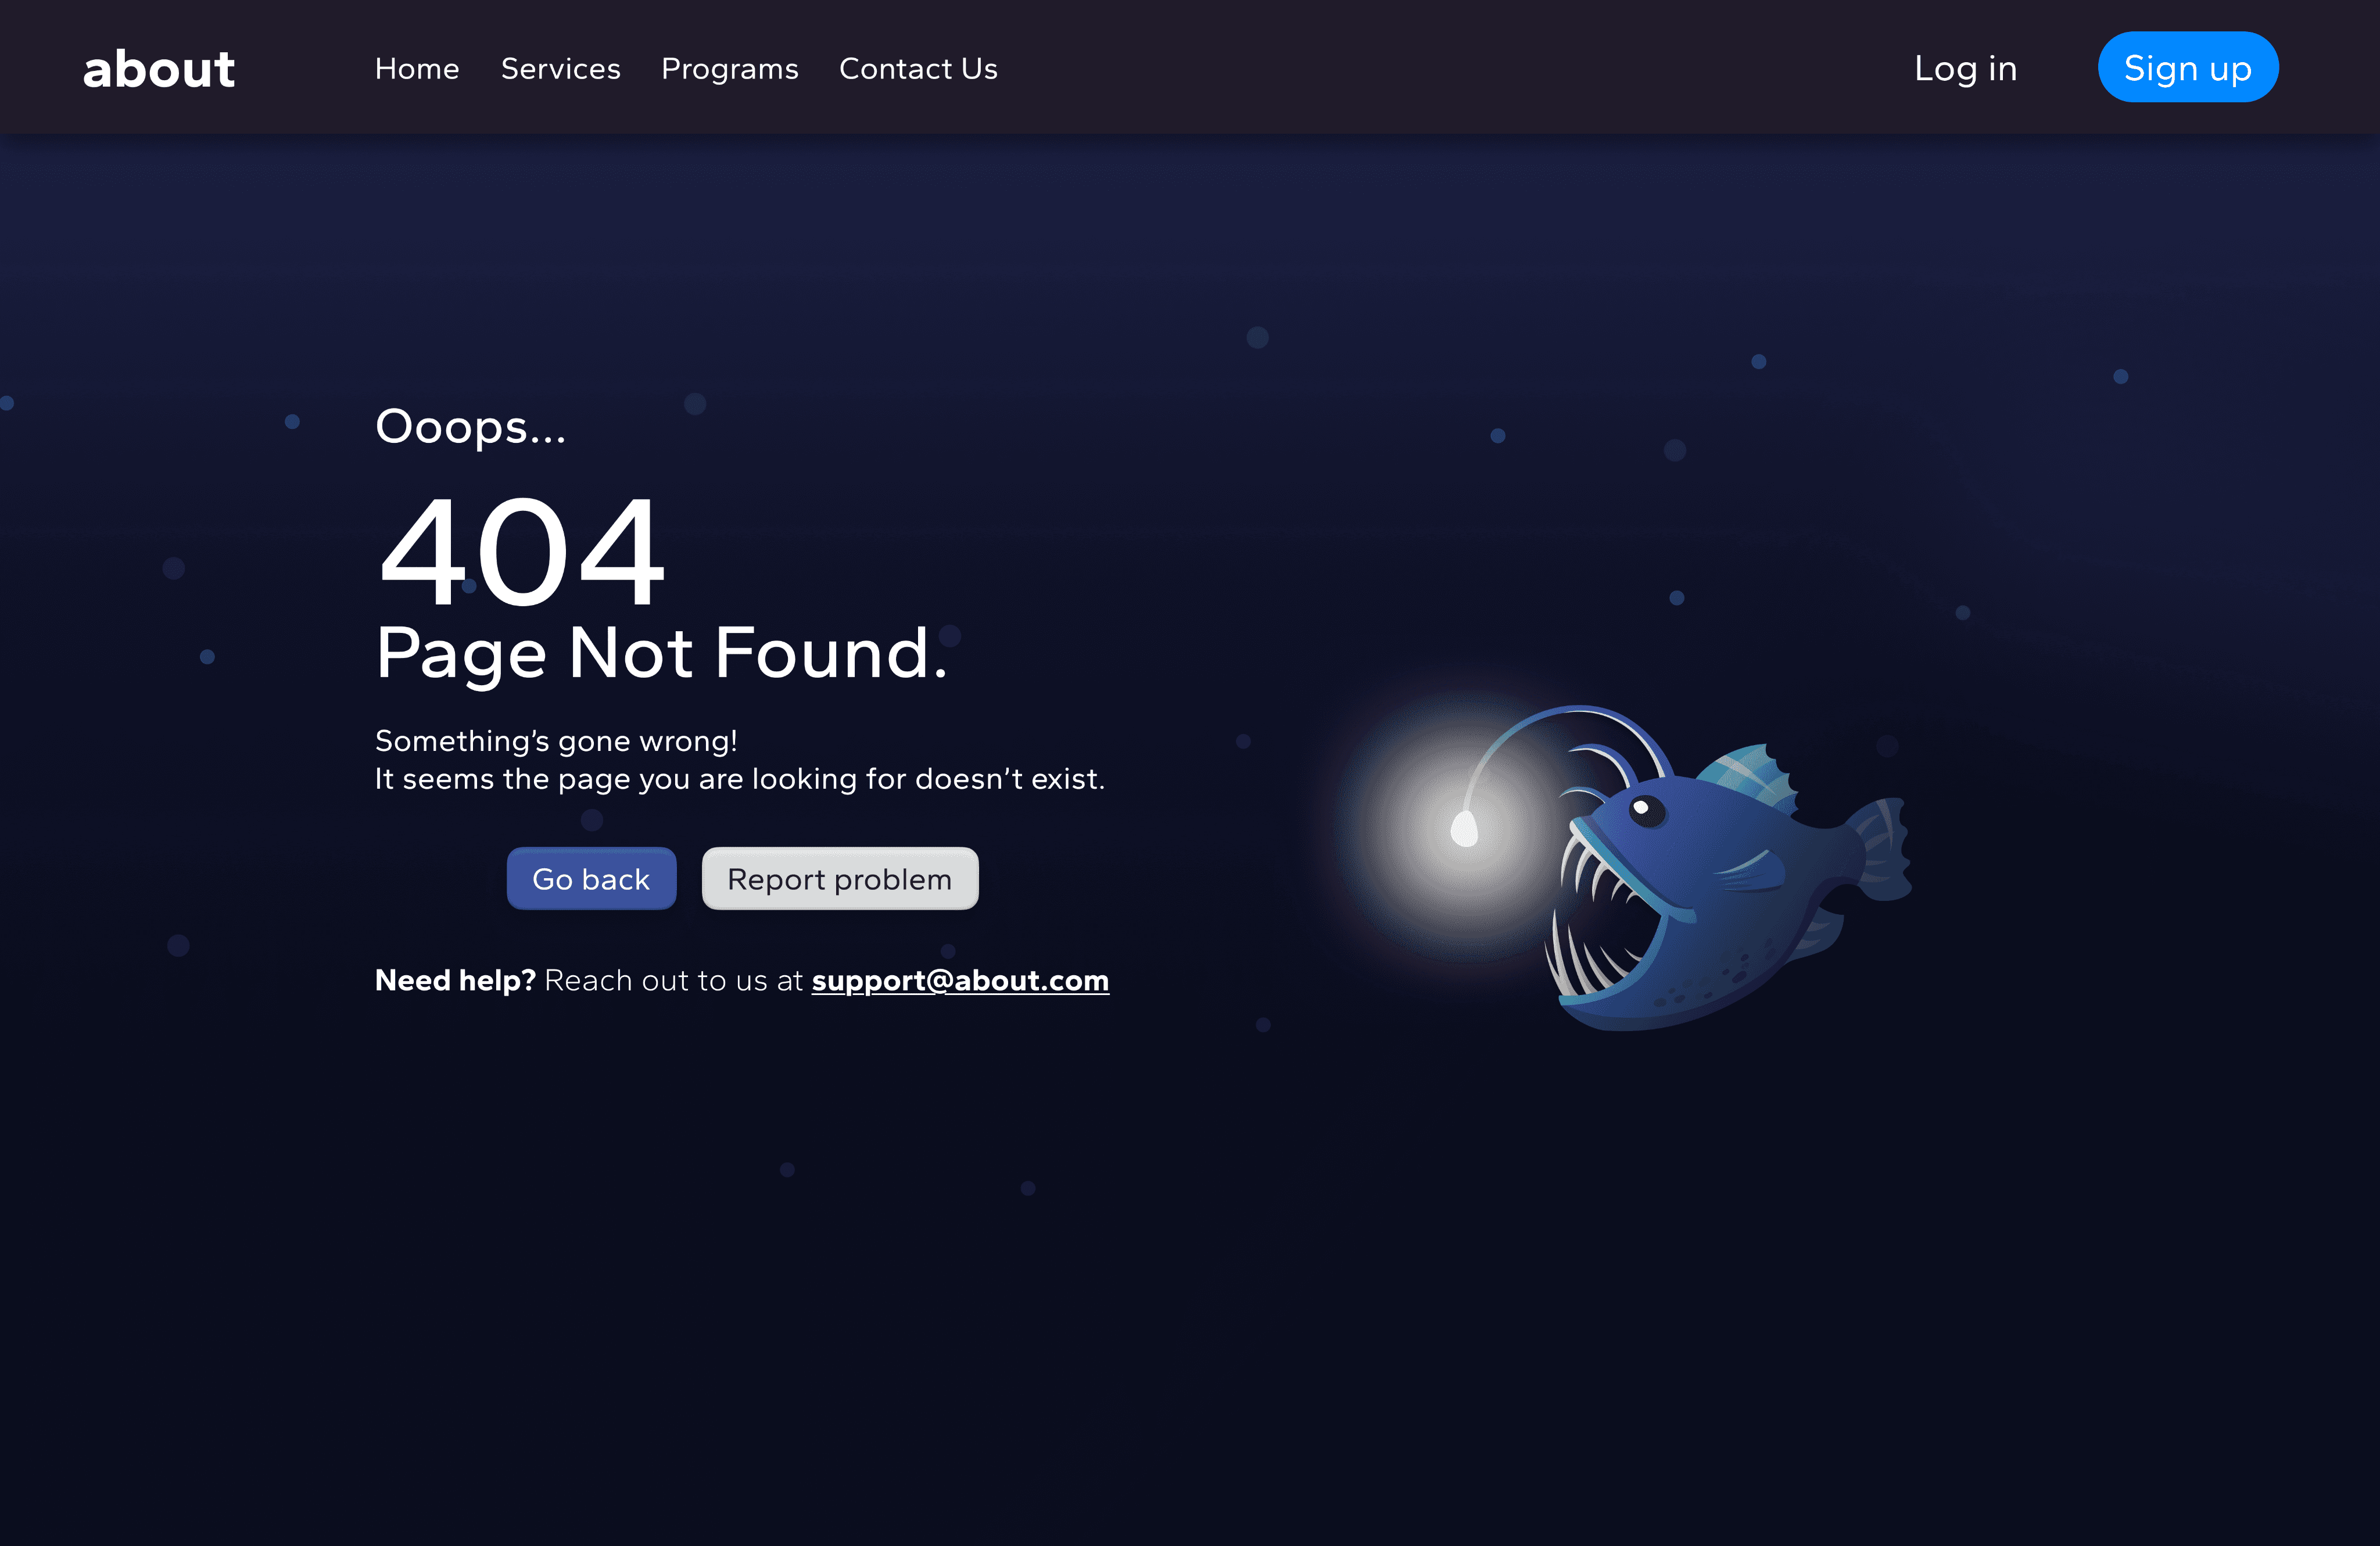
Task: Click the large 404 heading
Action: [520, 551]
